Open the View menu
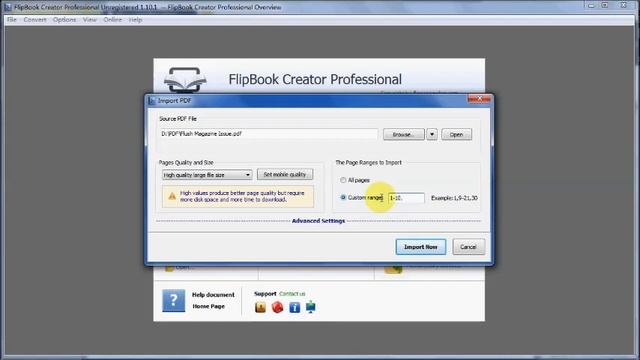 [x=90, y=20]
